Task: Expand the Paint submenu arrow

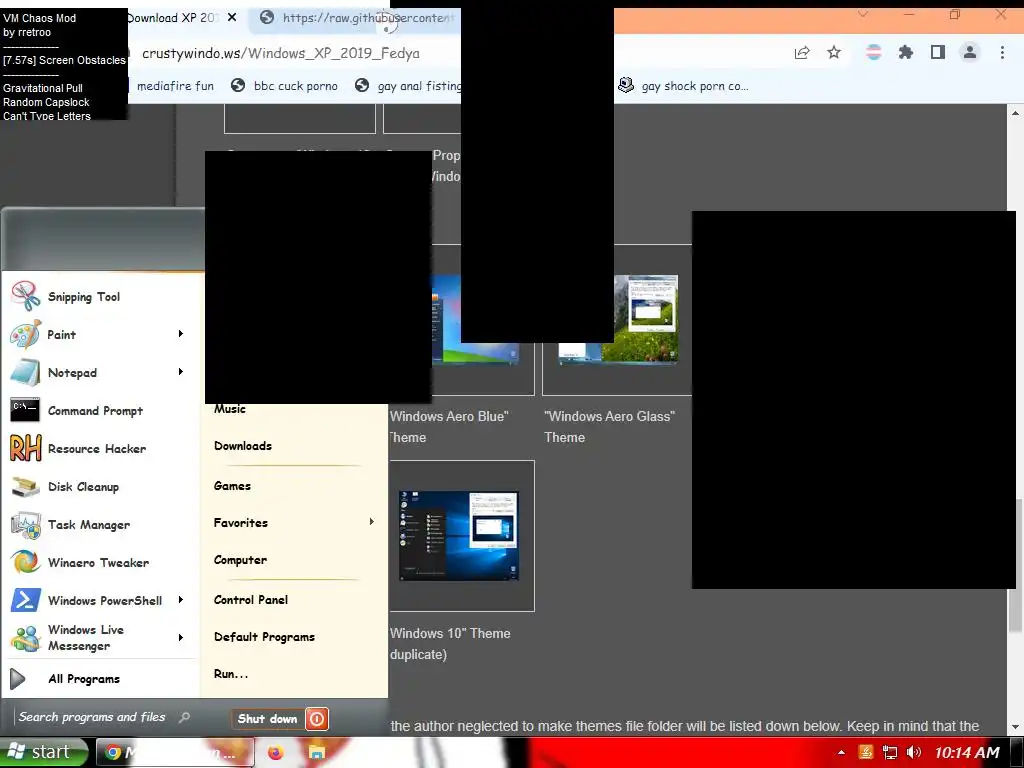Action: pyautogui.click(x=181, y=334)
